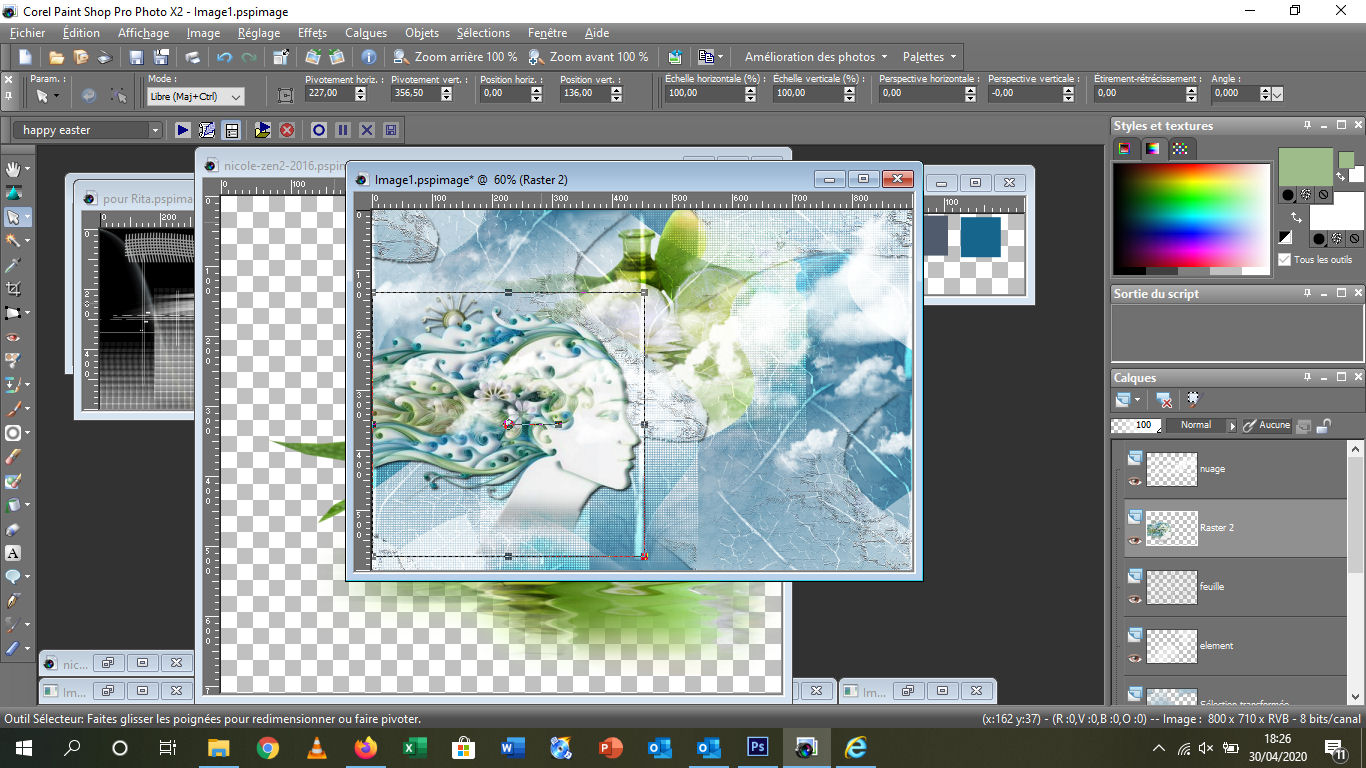This screenshot has height=768, width=1366.
Task: Start script recording
Action: pyautogui.click(x=319, y=130)
